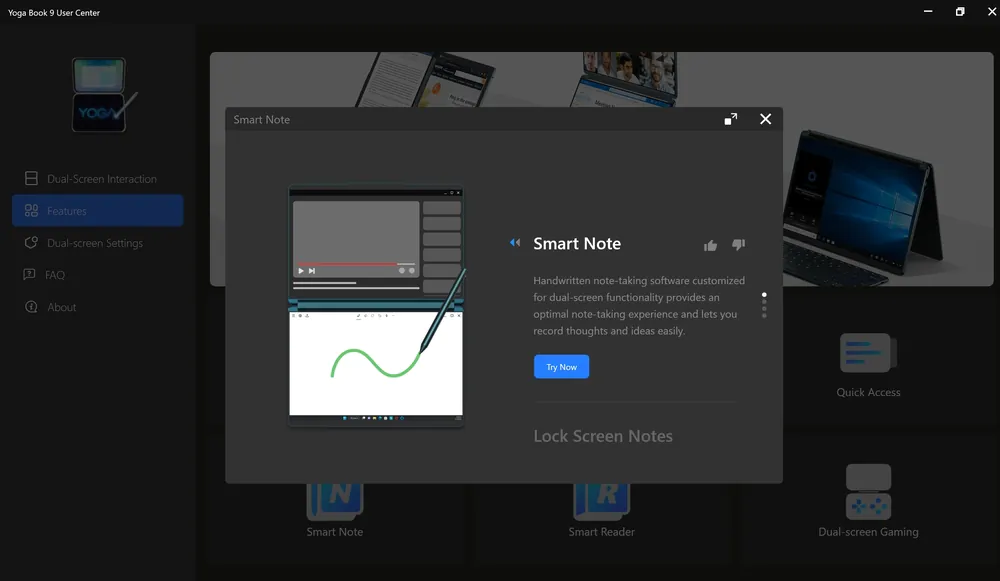
Task: Open the Smart Reader feature tile icon
Action: pyautogui.click(x=601, y=501)
